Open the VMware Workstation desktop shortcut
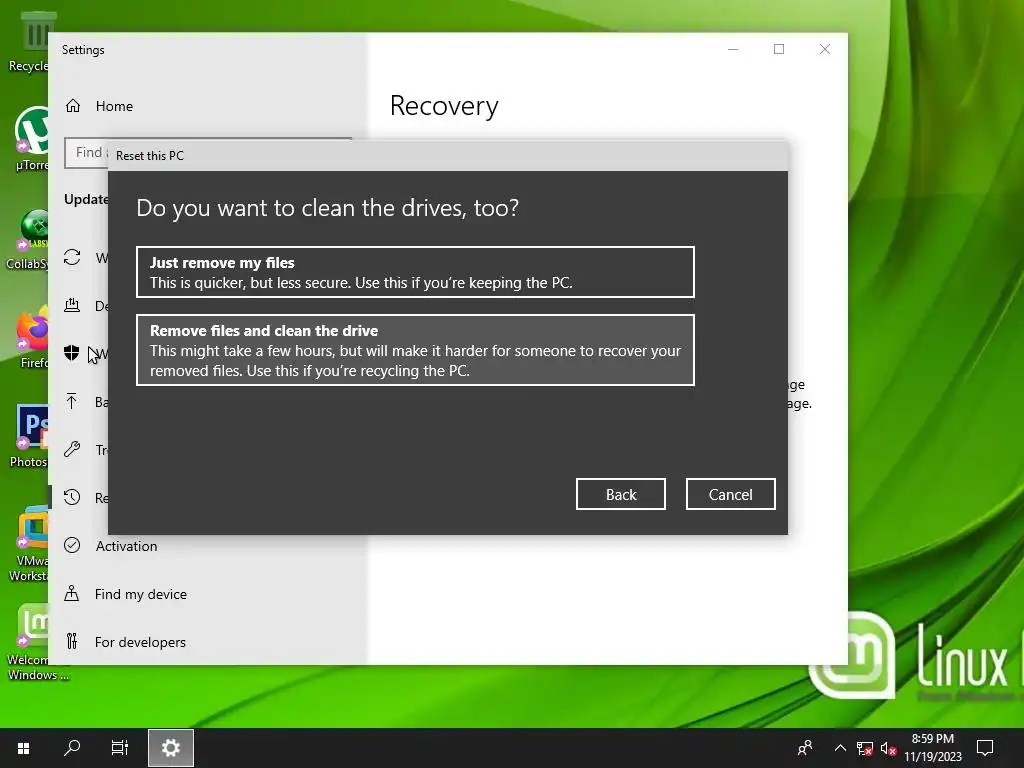The image size is (1024, 768). (29, 543)
